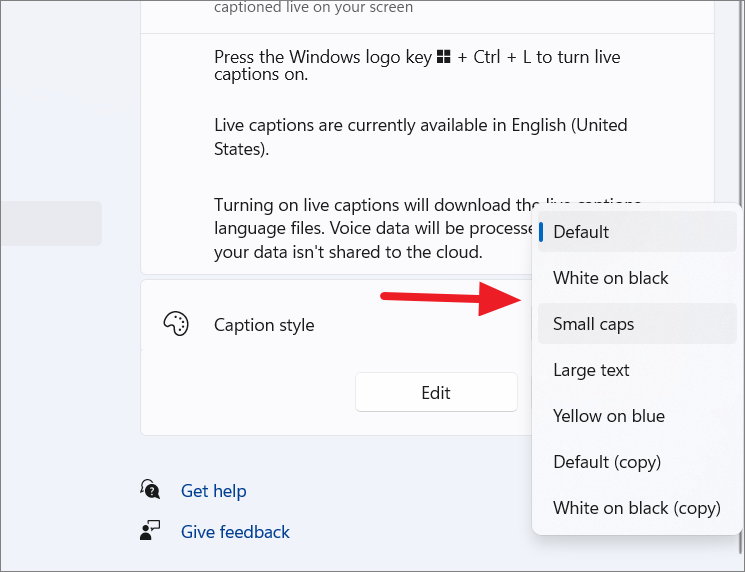Open the Get help link
The height and width of the screenshot is (572, 745).
[x=213, y=491]
